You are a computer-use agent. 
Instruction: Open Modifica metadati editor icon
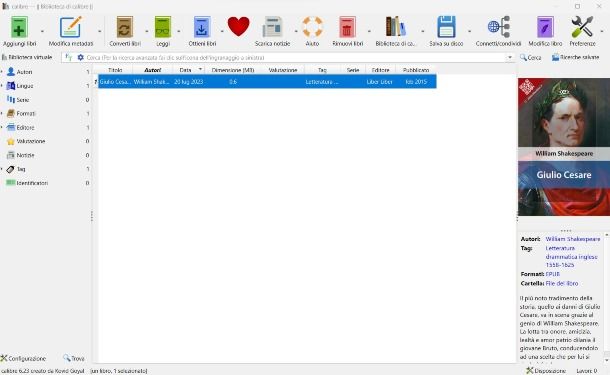[x=71, y=27]
